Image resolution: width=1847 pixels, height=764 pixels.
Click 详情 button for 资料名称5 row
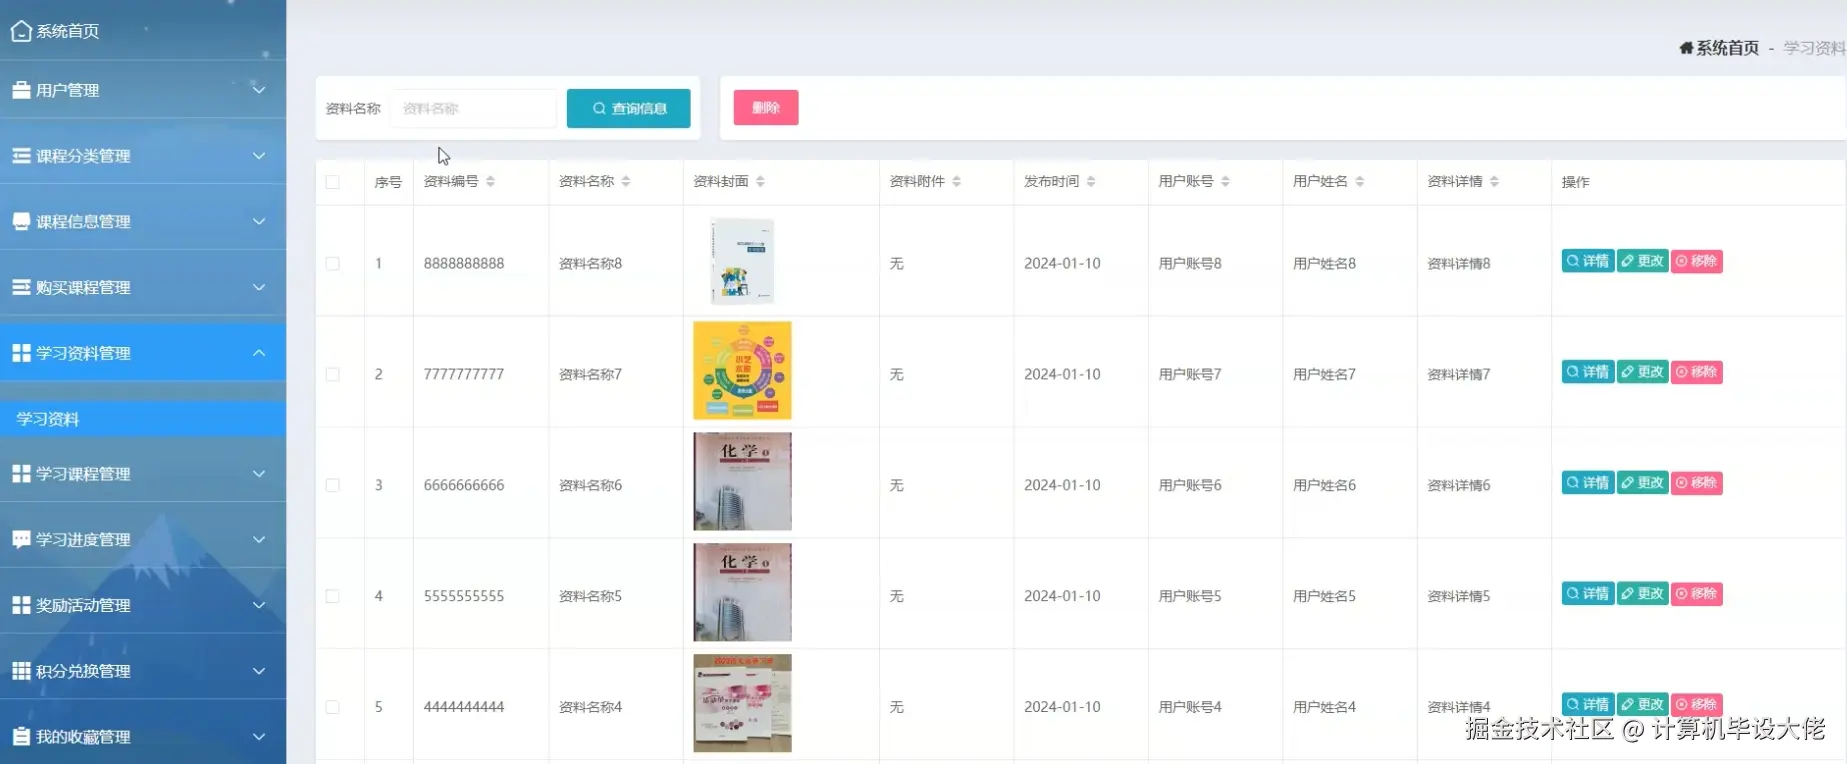(1588, 594)
